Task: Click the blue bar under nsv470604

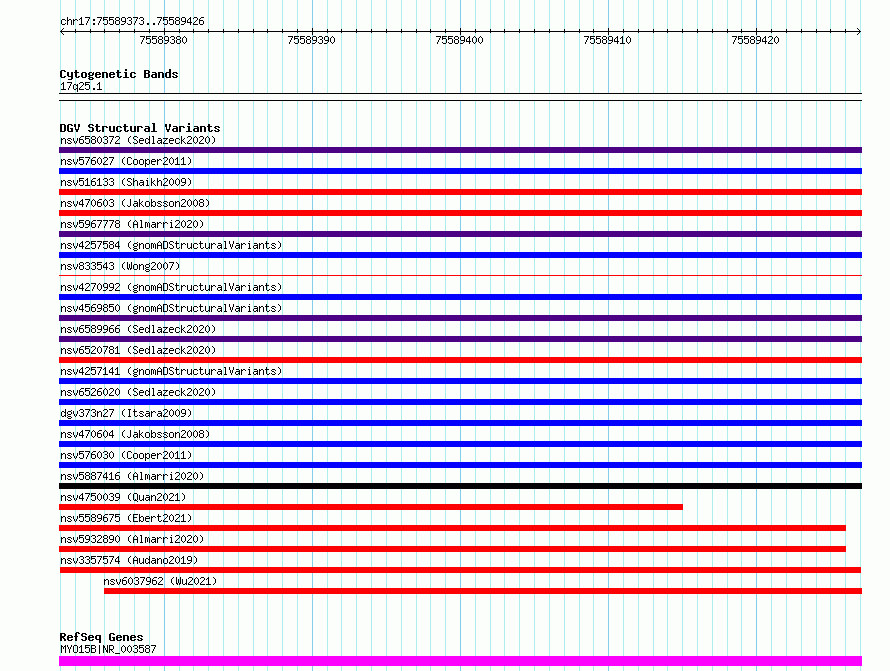Action: point(460,444)
